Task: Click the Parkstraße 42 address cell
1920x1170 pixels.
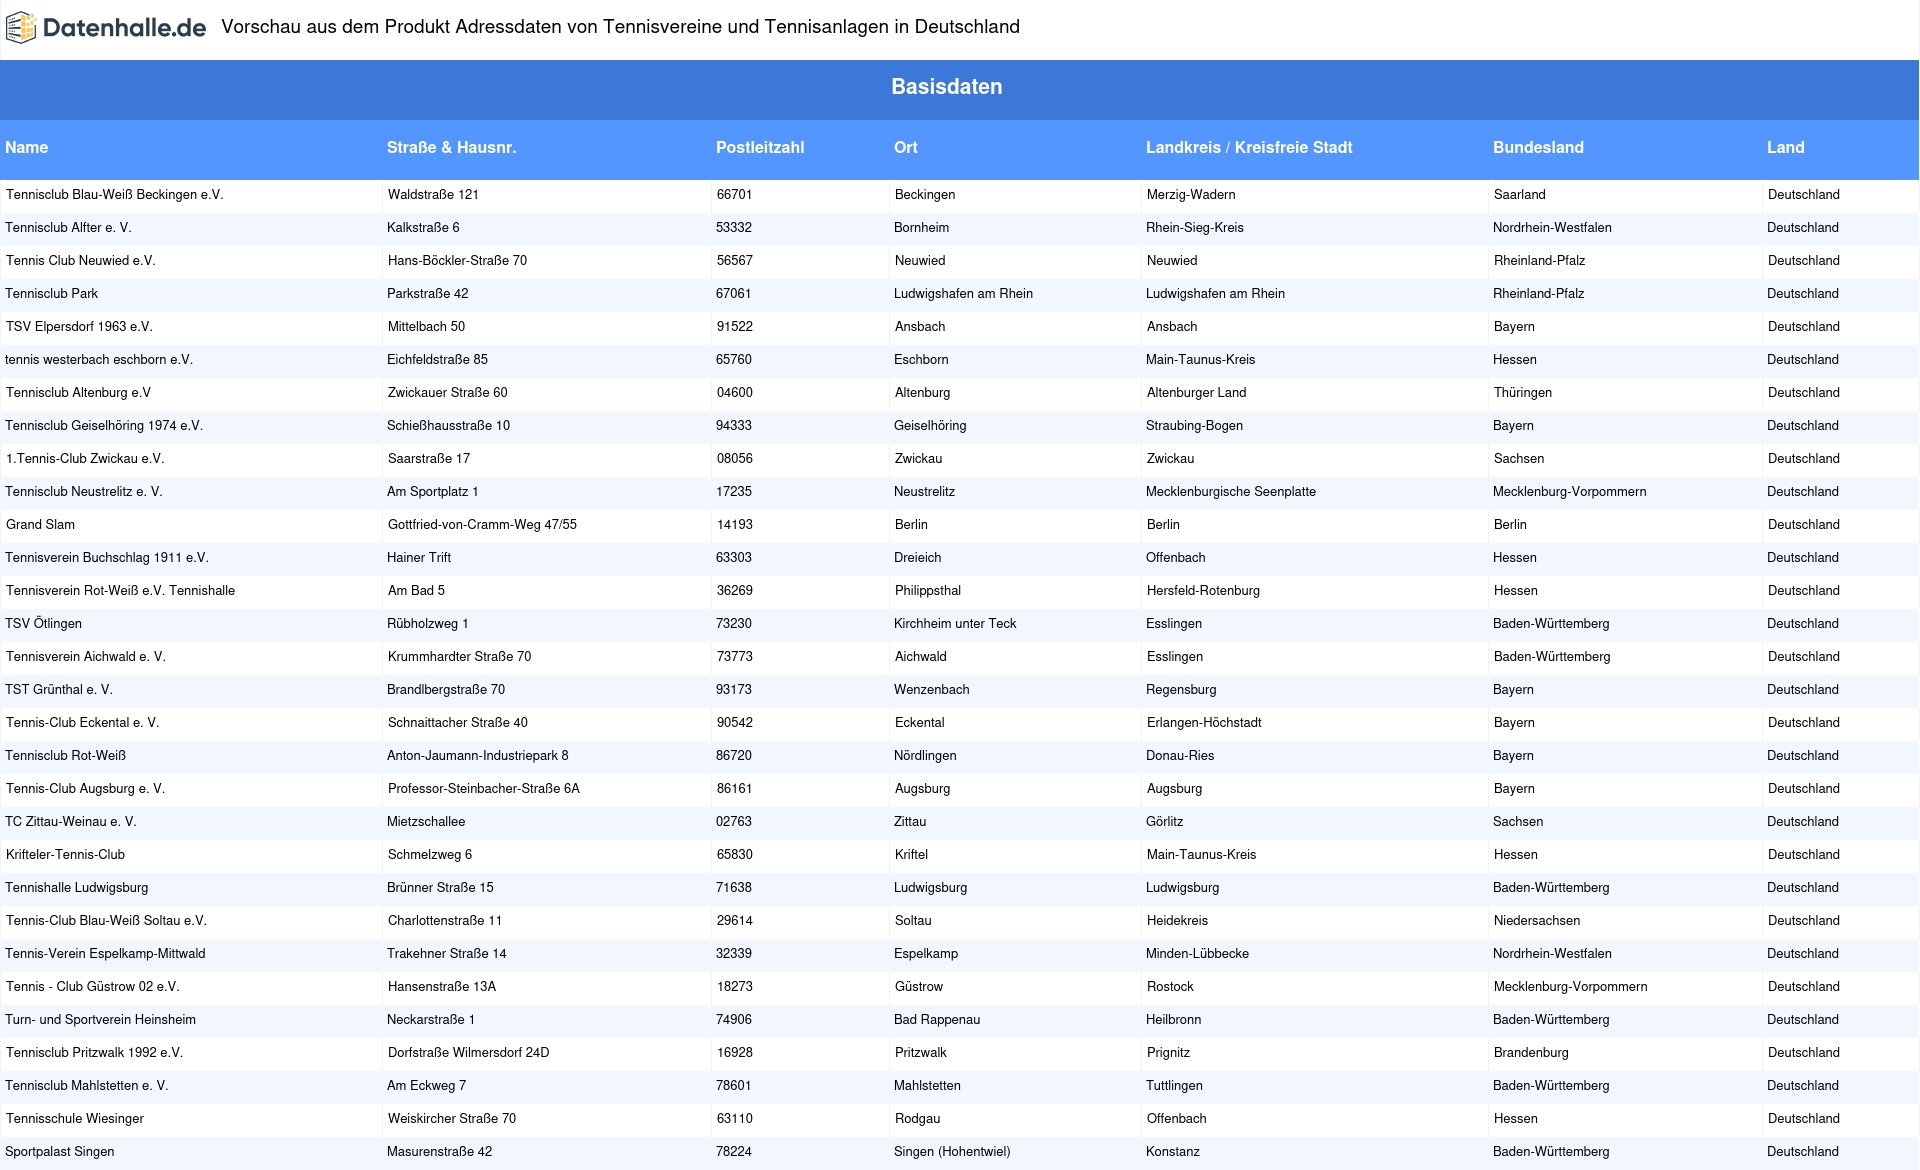Action: pyautogui.click(x=427, y=294)
